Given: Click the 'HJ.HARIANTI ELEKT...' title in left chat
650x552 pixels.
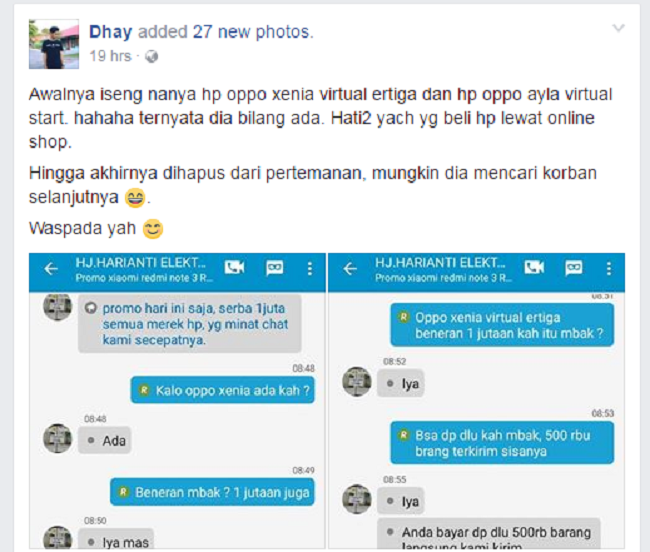Looking at the screenshot, I should point(141,263).
